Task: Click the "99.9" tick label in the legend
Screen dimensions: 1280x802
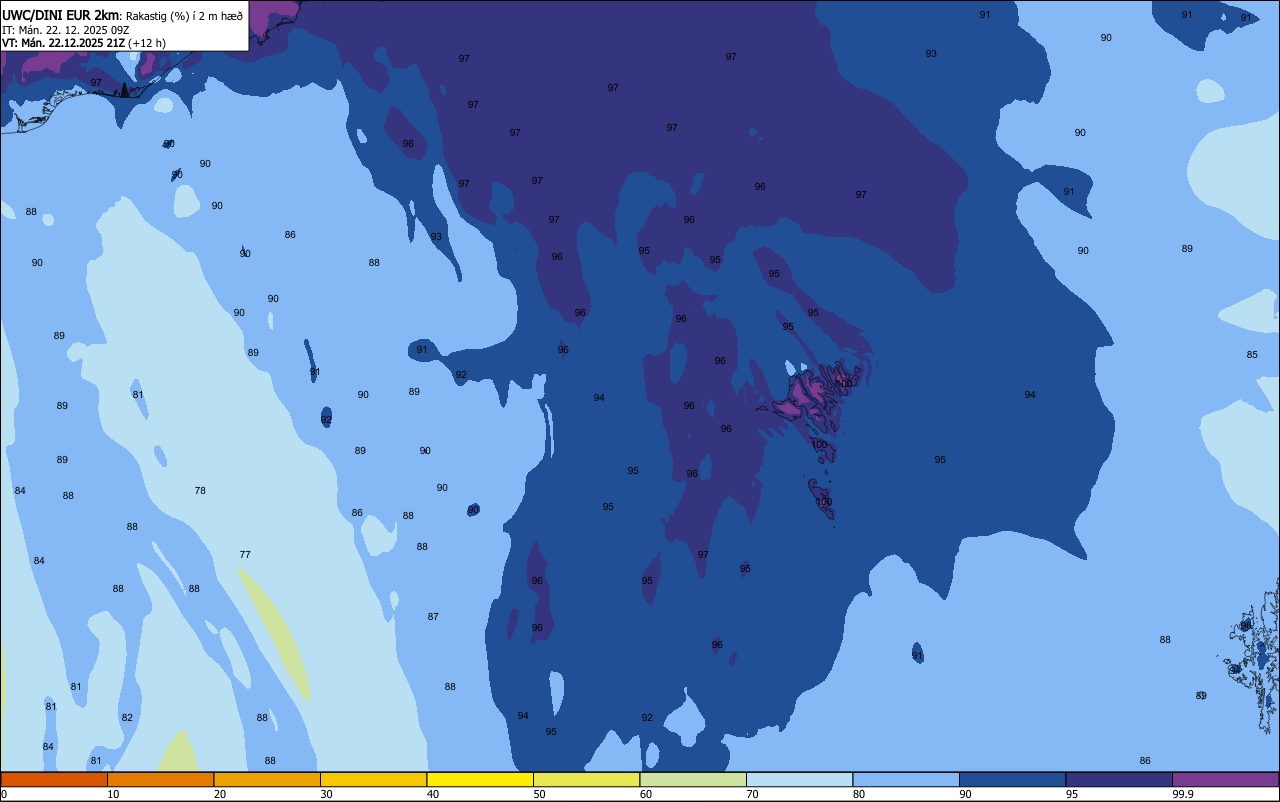Action: (1183, 794)
